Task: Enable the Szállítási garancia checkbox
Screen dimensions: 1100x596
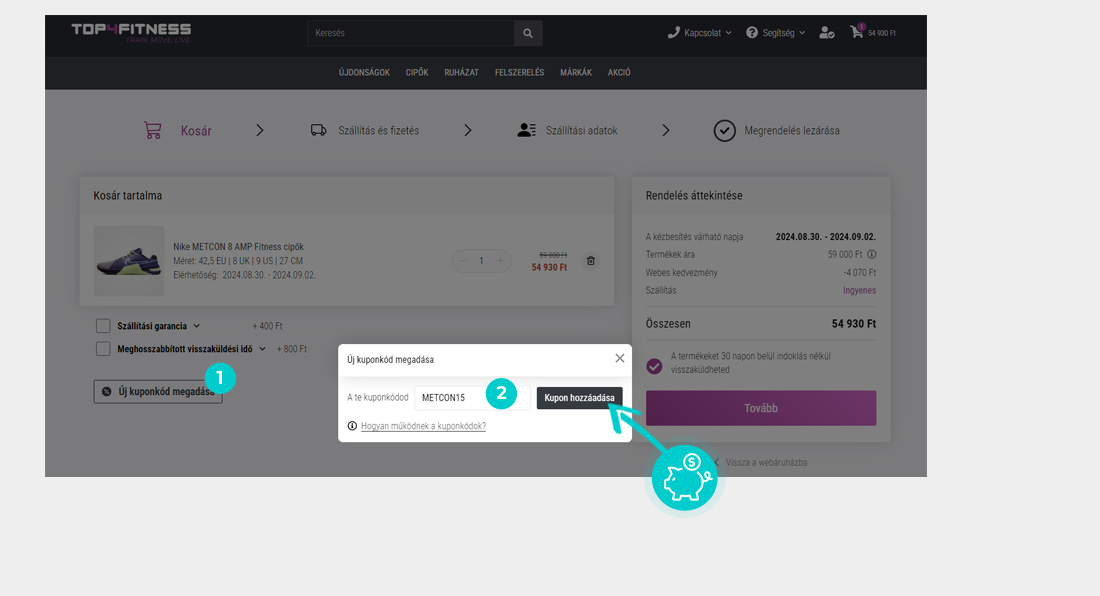Action: point(103,326)
